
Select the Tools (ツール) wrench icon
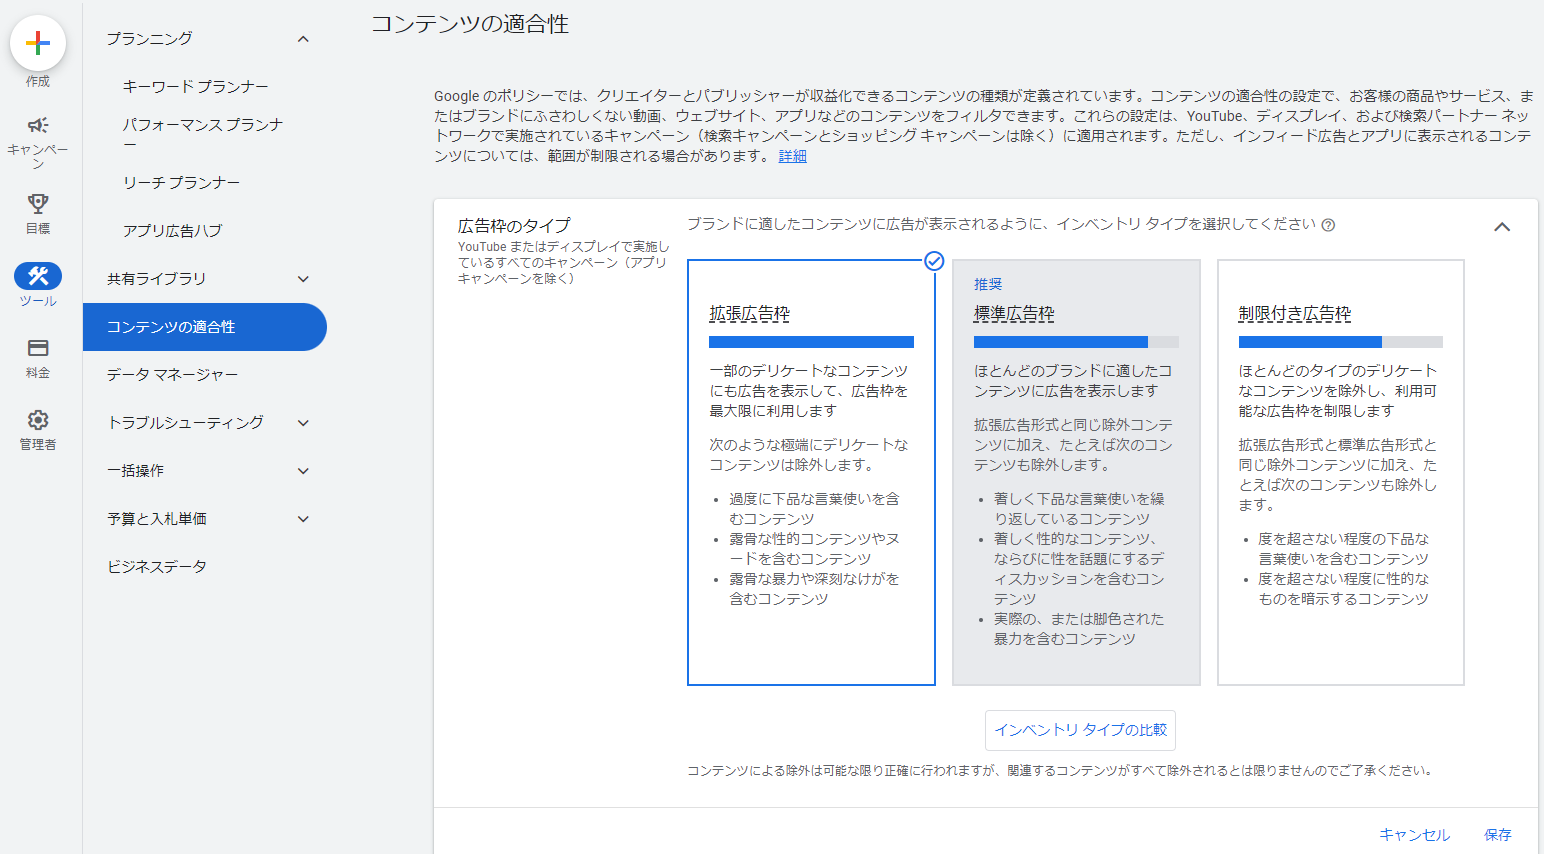pos(38,276)
